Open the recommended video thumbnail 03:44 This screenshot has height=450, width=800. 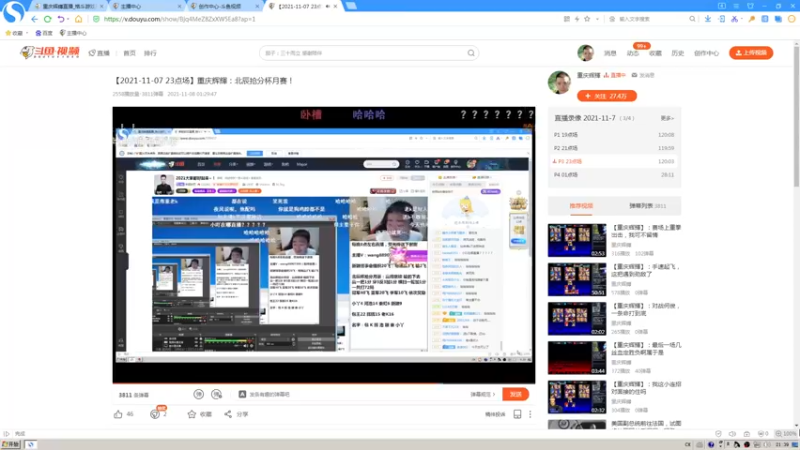[x=577, y=358]
